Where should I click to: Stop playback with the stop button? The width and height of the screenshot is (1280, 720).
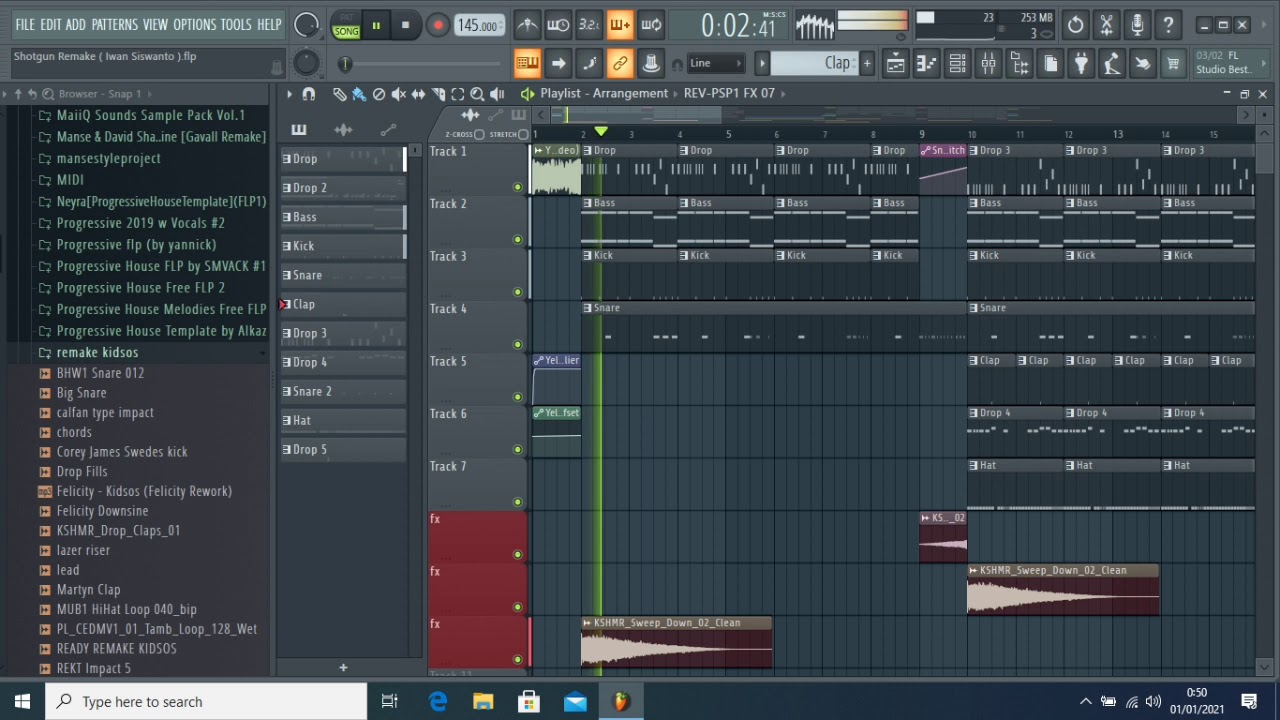[x=405, y=25]
